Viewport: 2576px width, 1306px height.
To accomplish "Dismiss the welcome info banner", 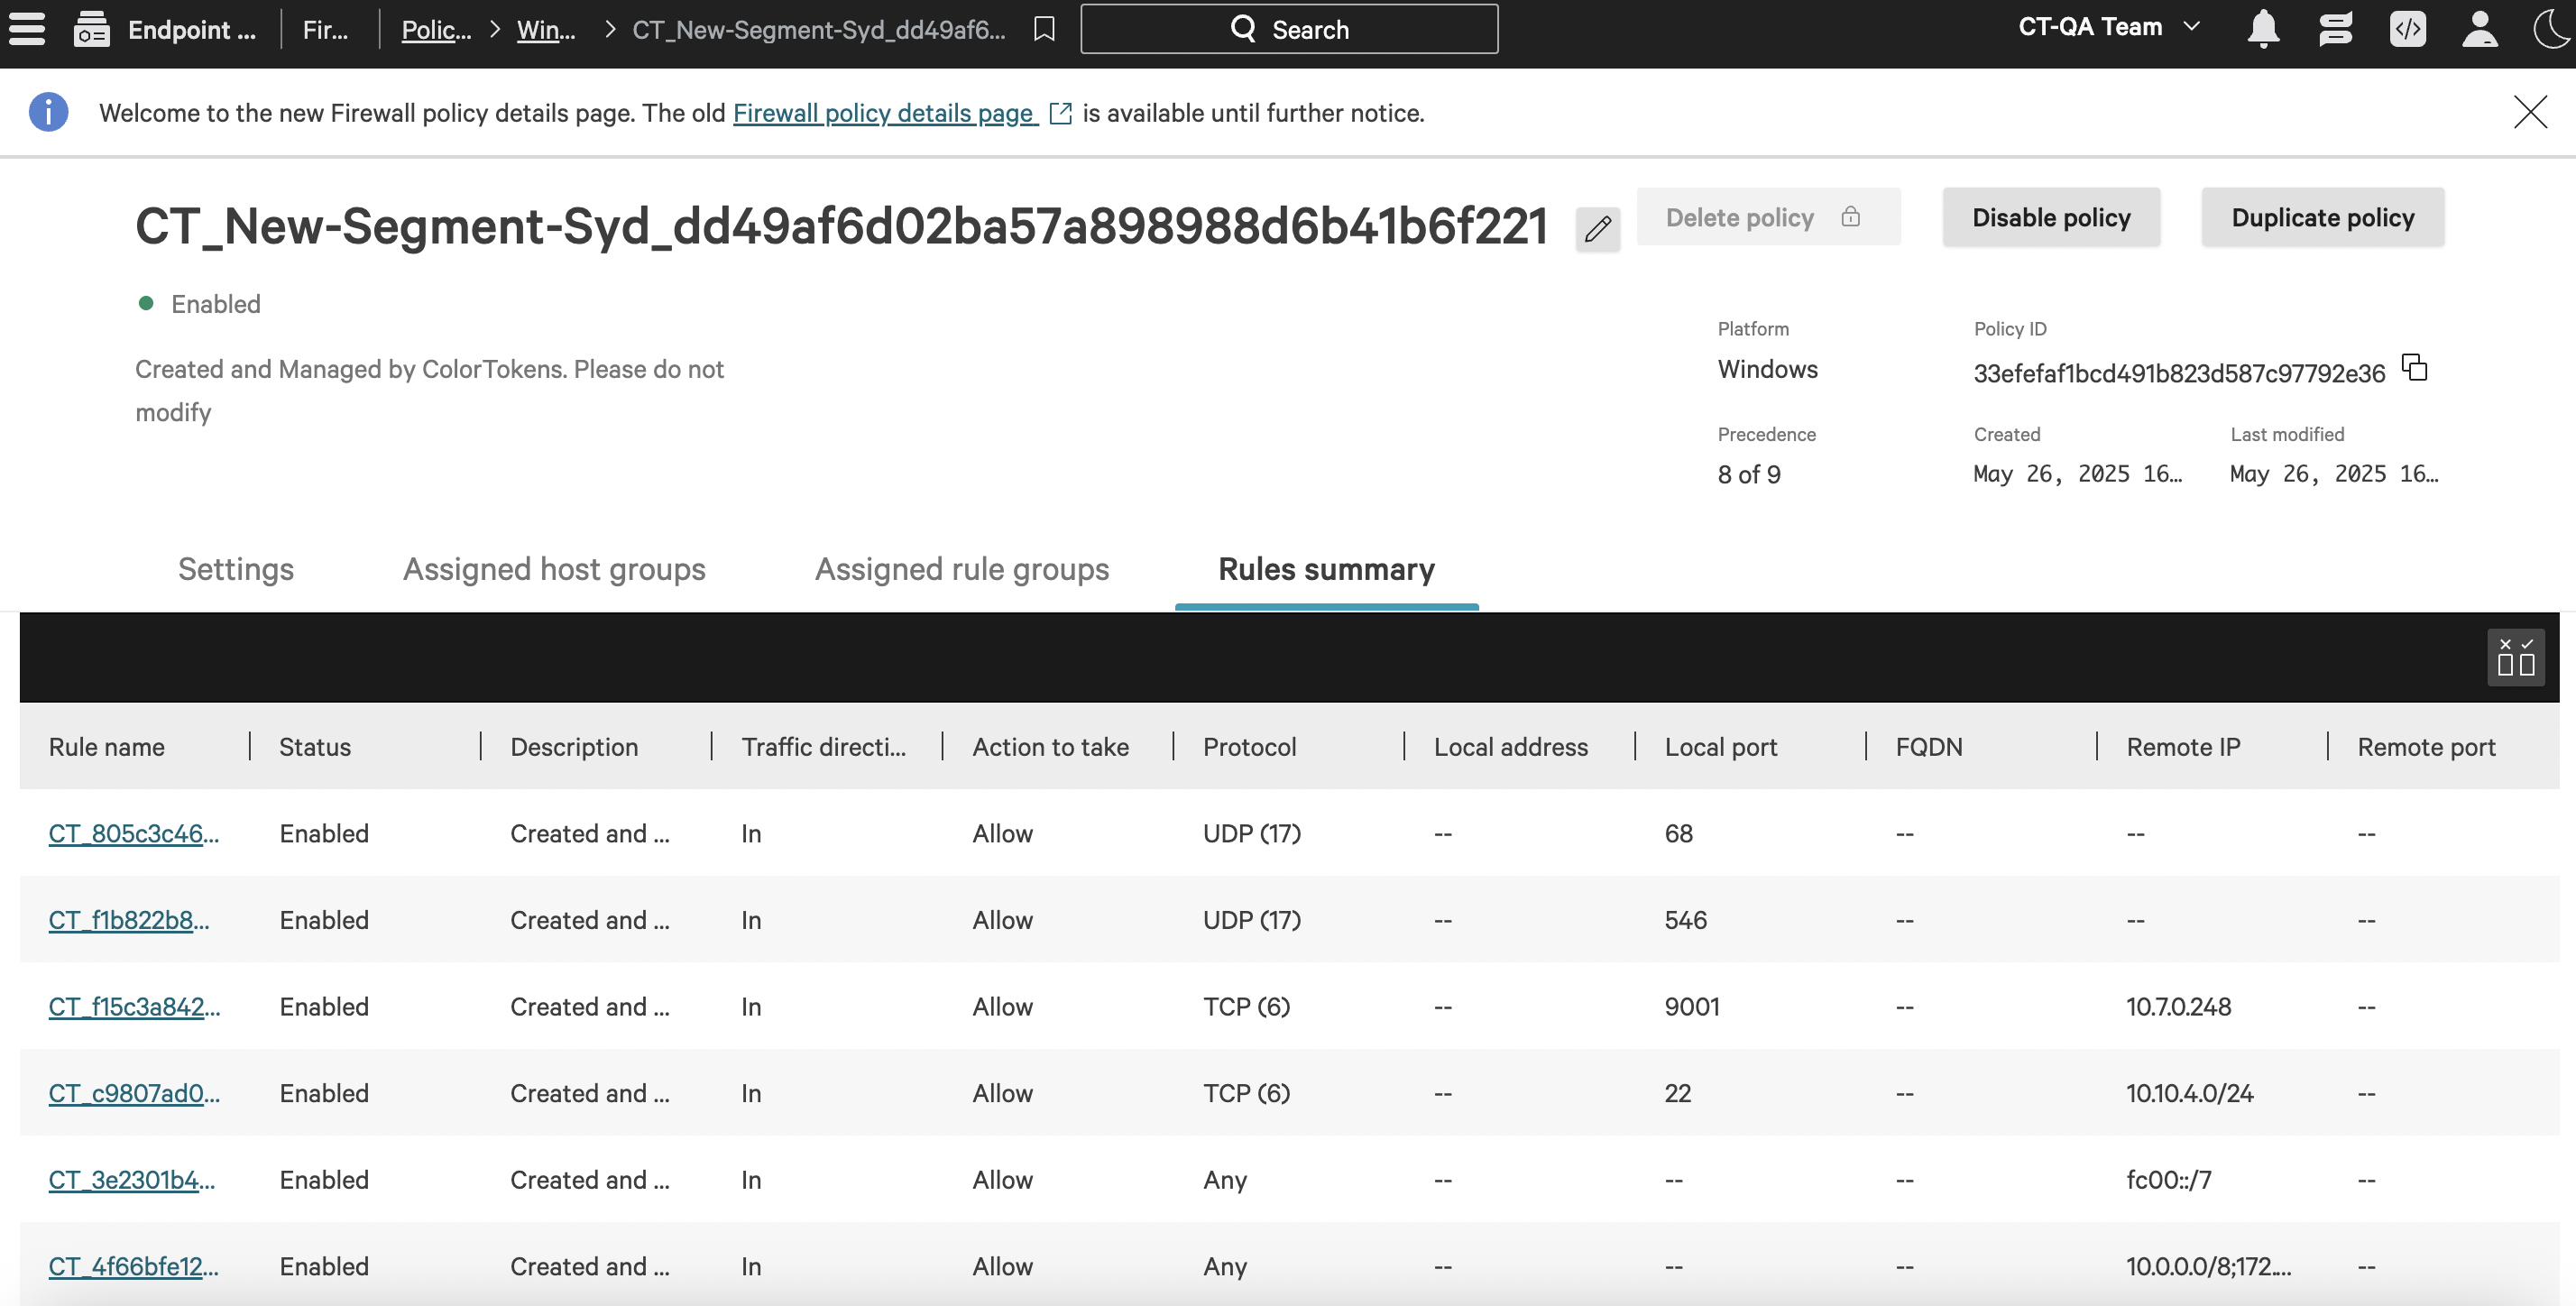I will tap(2530, 112).
